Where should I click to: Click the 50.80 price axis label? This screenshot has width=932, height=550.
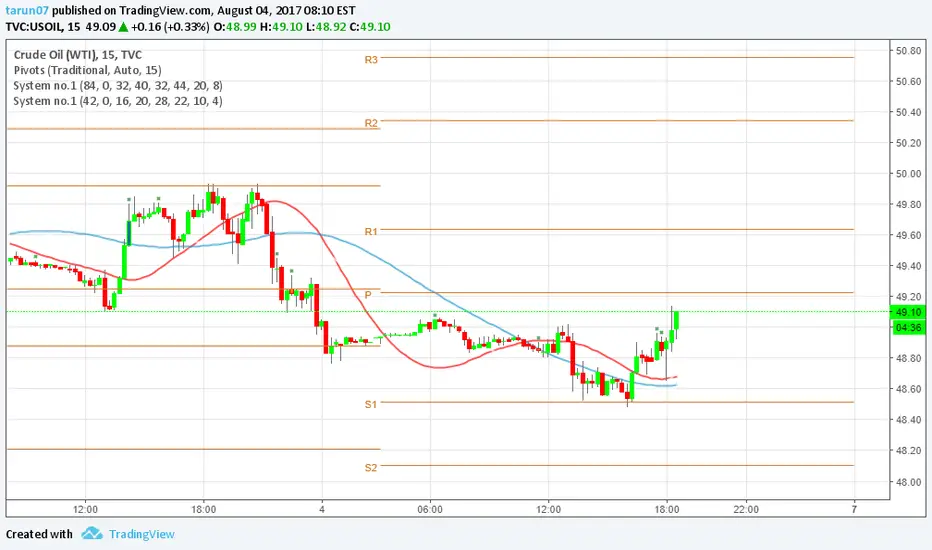tap(908, 51)
